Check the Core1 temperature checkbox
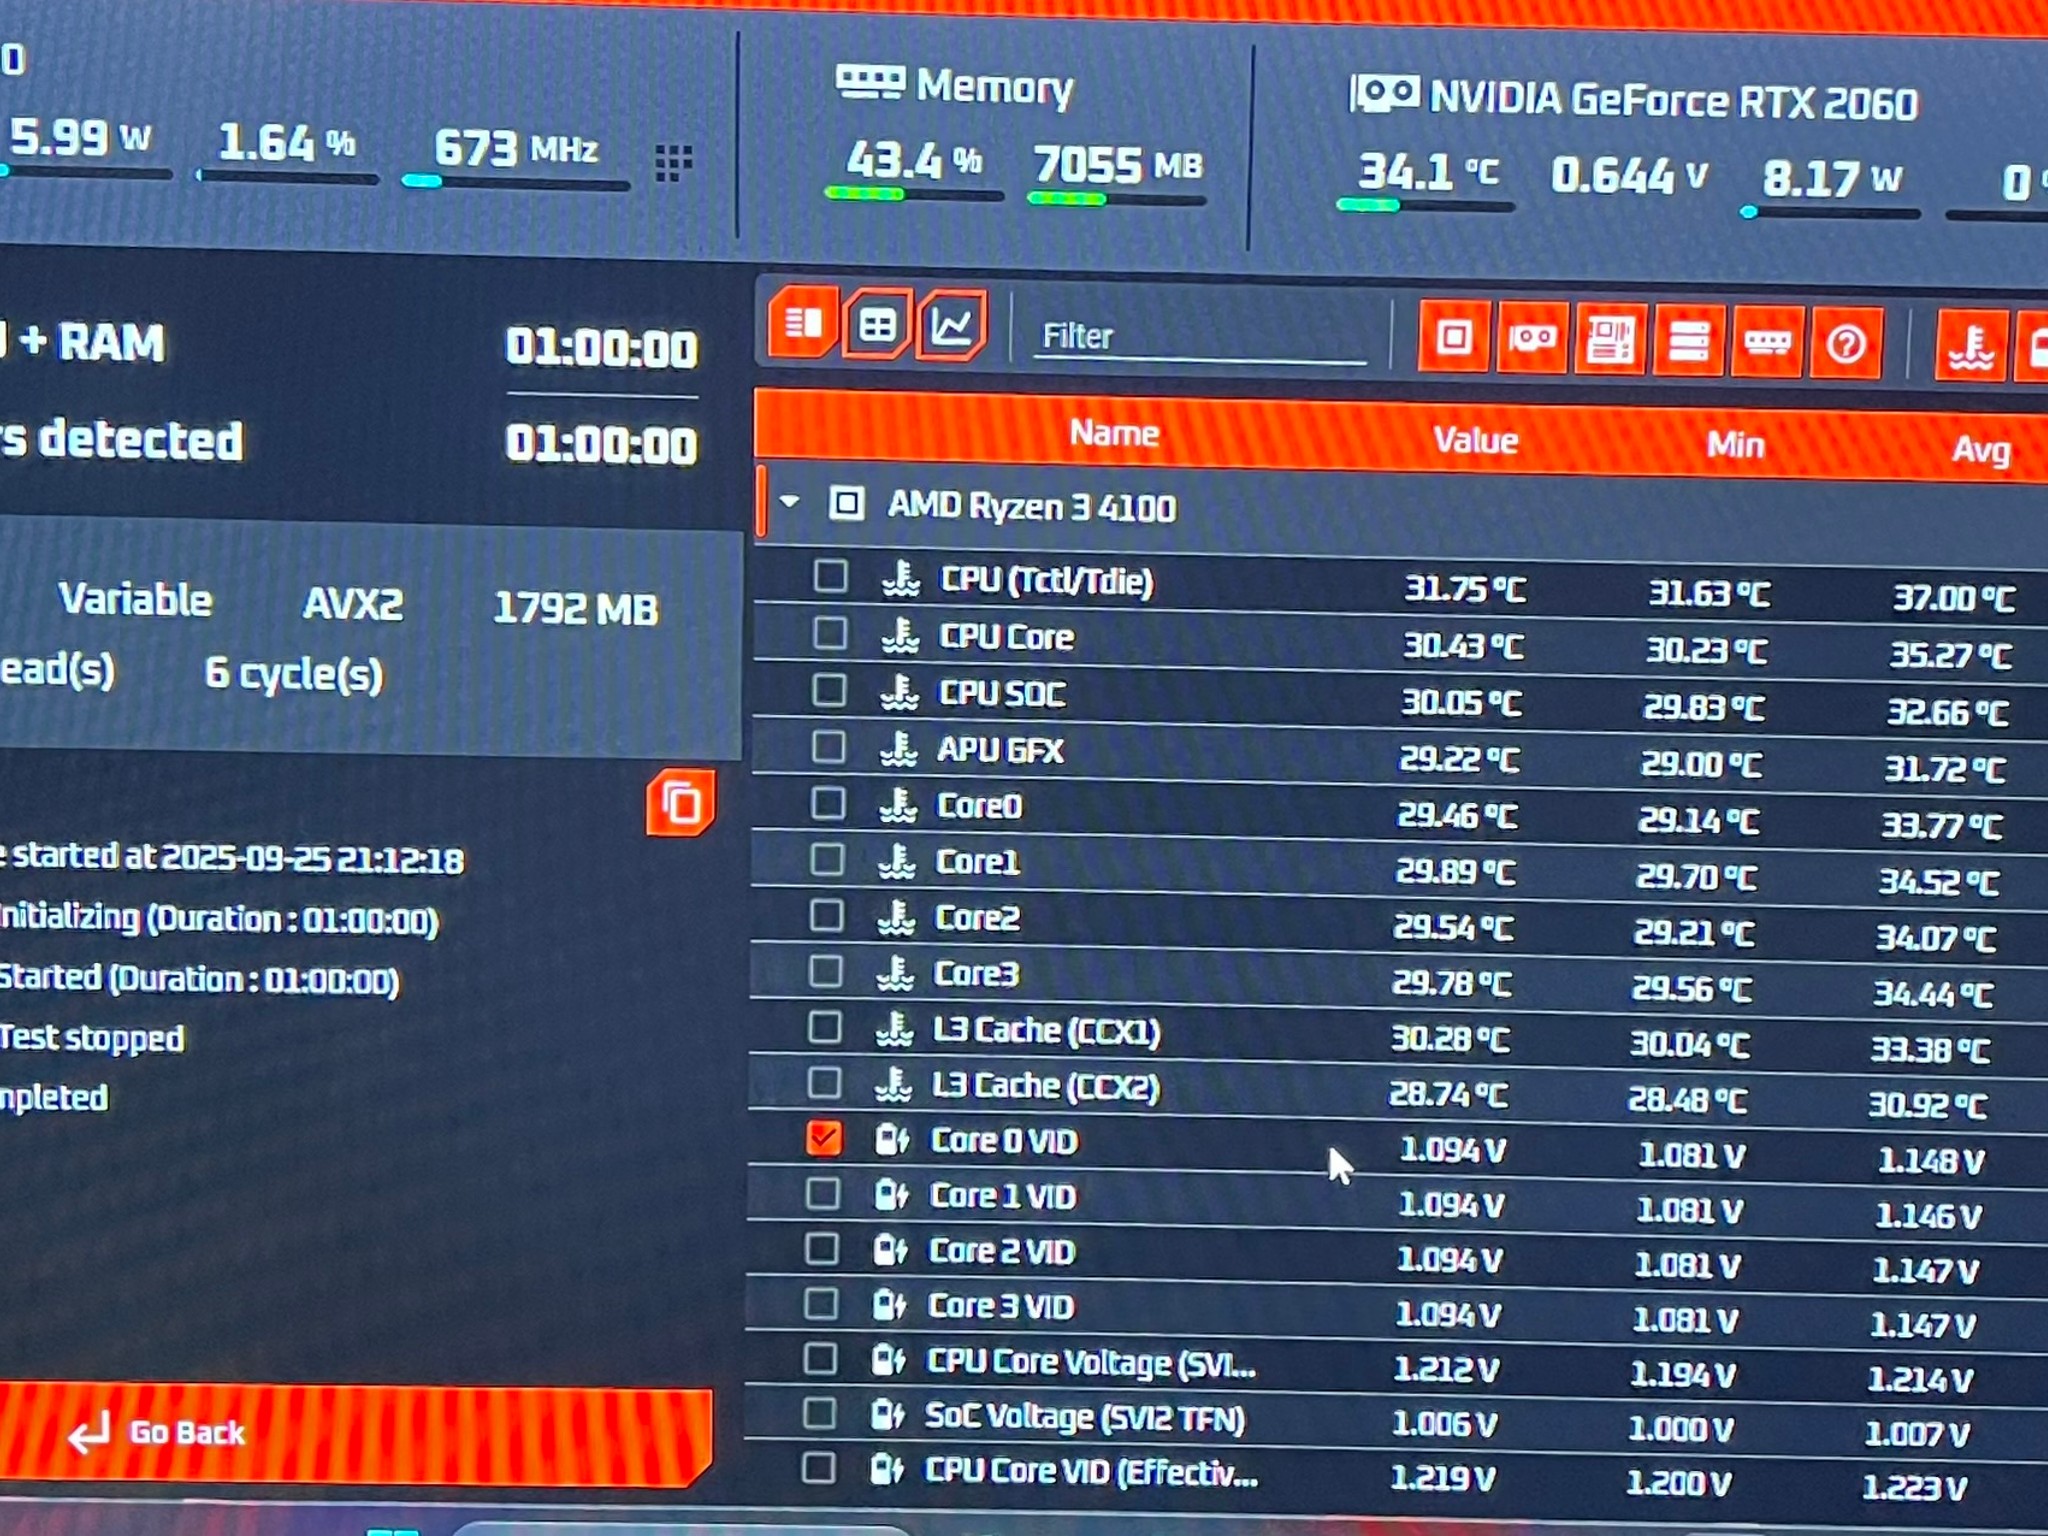The height and width of the screenshot is (1536, 2048). pyautogui.click(x=826, y=859)
